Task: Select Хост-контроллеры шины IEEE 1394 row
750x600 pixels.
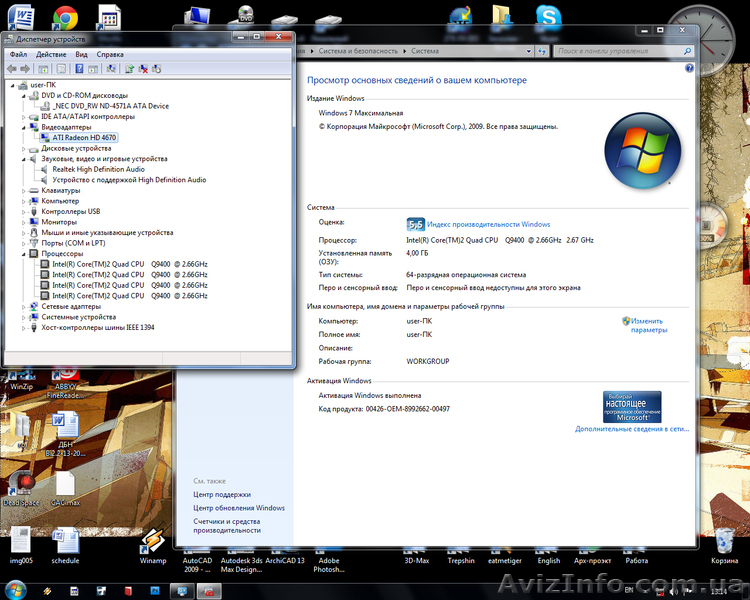Action: 98,328
